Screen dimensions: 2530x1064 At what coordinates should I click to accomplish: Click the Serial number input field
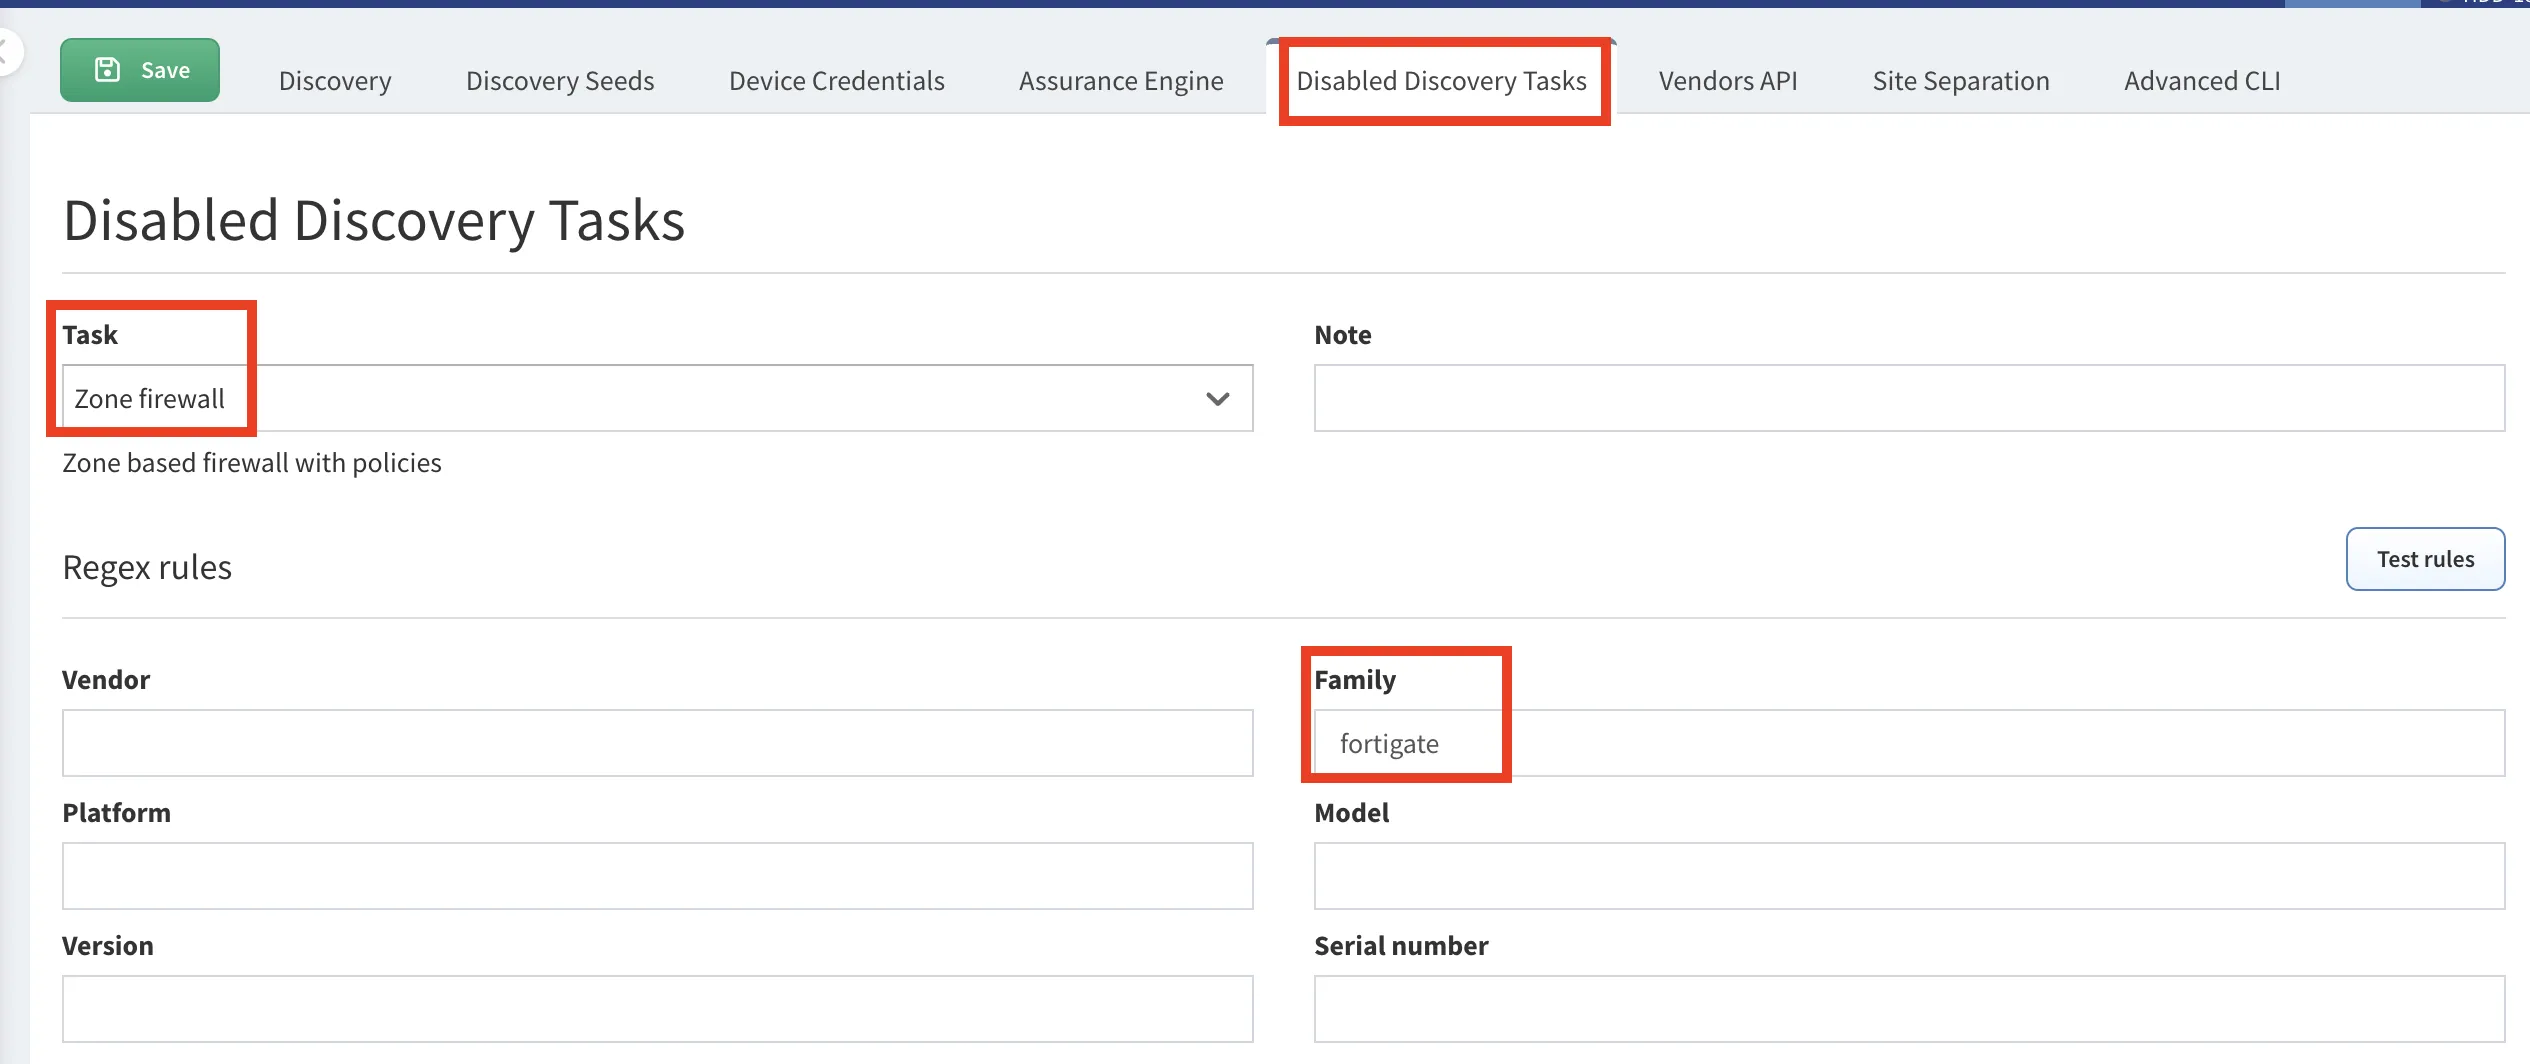[x=1908, y=1008]
